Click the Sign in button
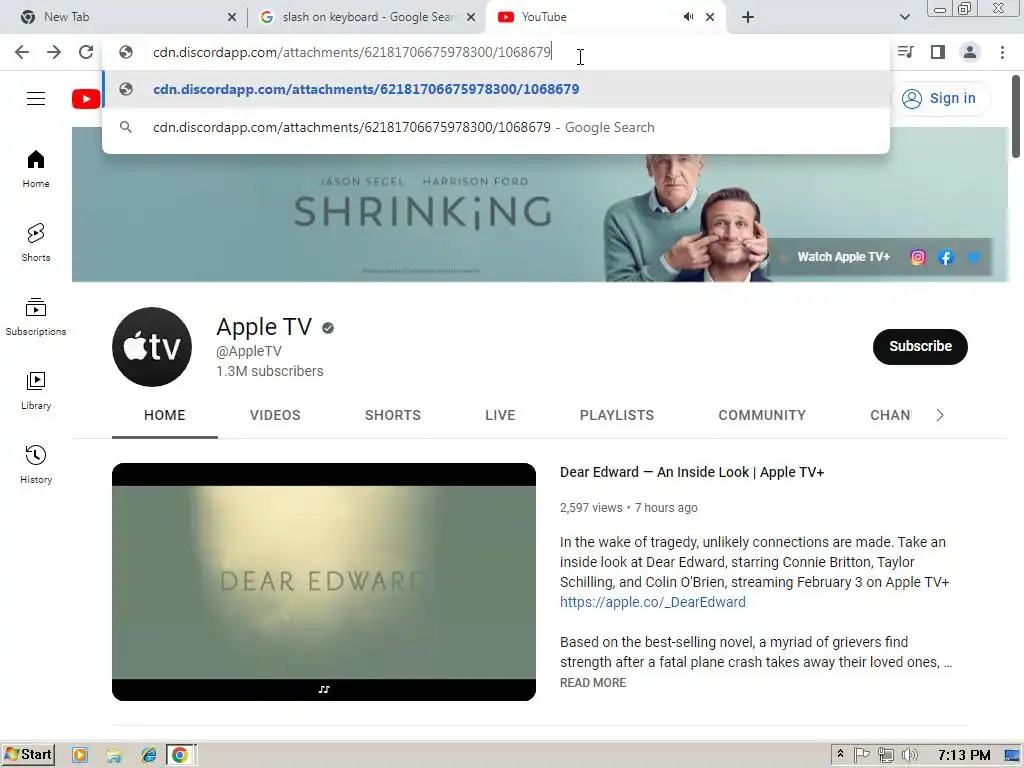This screenshot has height=768, width=1024. 940,99
